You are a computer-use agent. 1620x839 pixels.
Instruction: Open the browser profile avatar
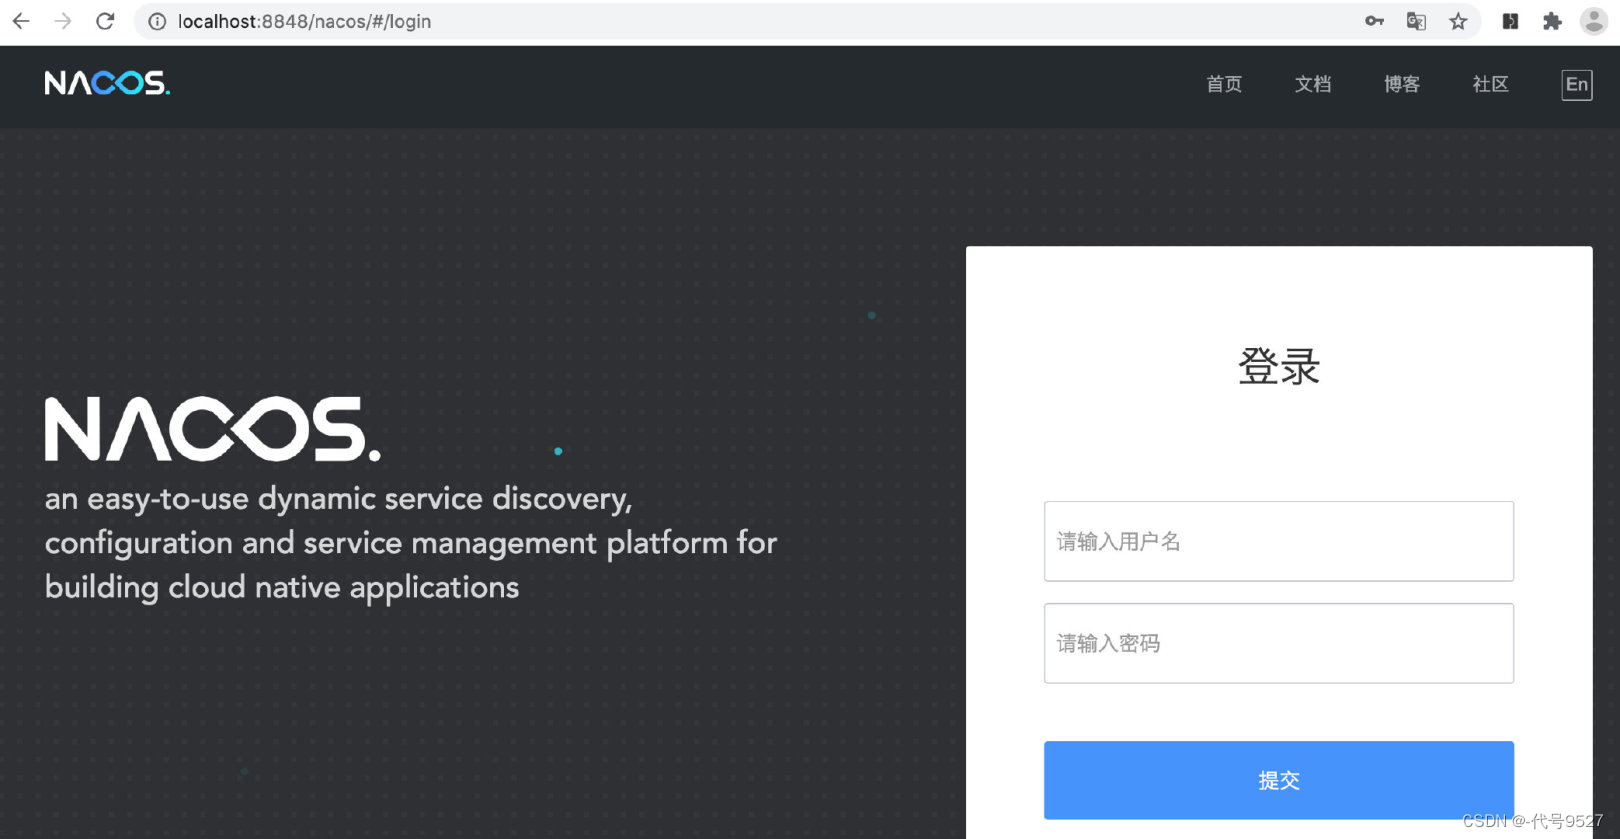(1594, 21)
